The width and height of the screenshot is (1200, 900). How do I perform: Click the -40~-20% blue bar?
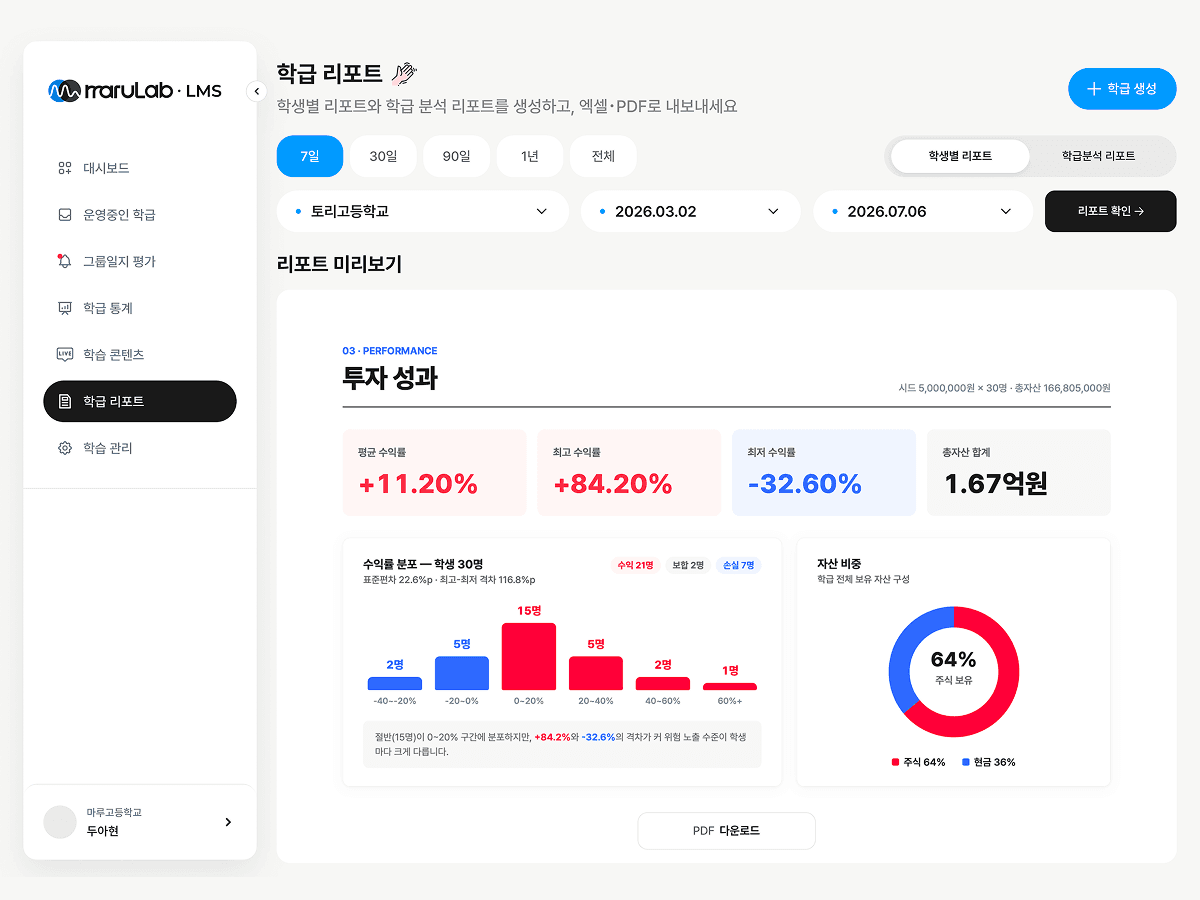pos(395,684)
